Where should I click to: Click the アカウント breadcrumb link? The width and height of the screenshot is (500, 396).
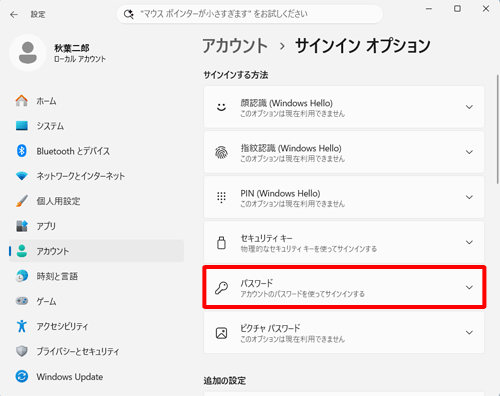235,45
